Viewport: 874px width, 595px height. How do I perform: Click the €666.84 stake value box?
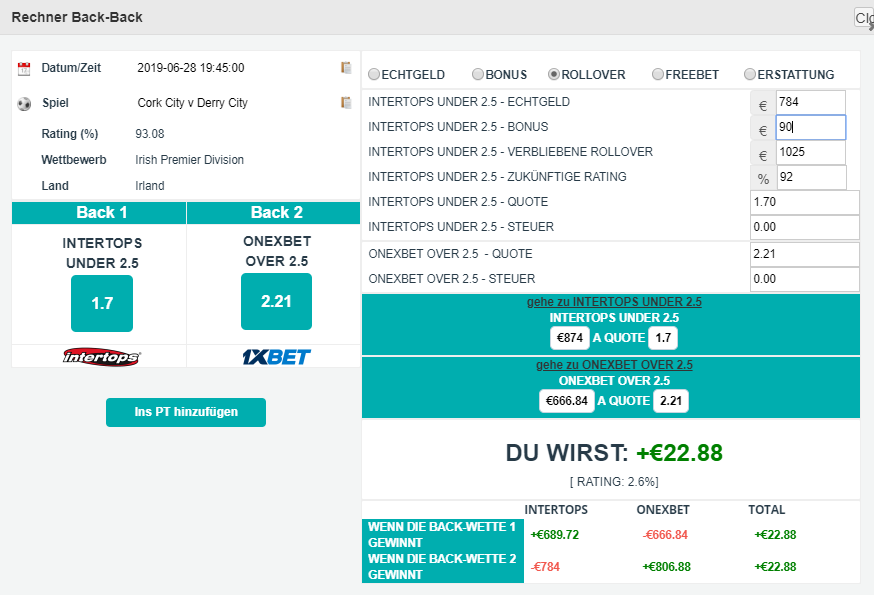pyautogui.click(x=567, y=401)
